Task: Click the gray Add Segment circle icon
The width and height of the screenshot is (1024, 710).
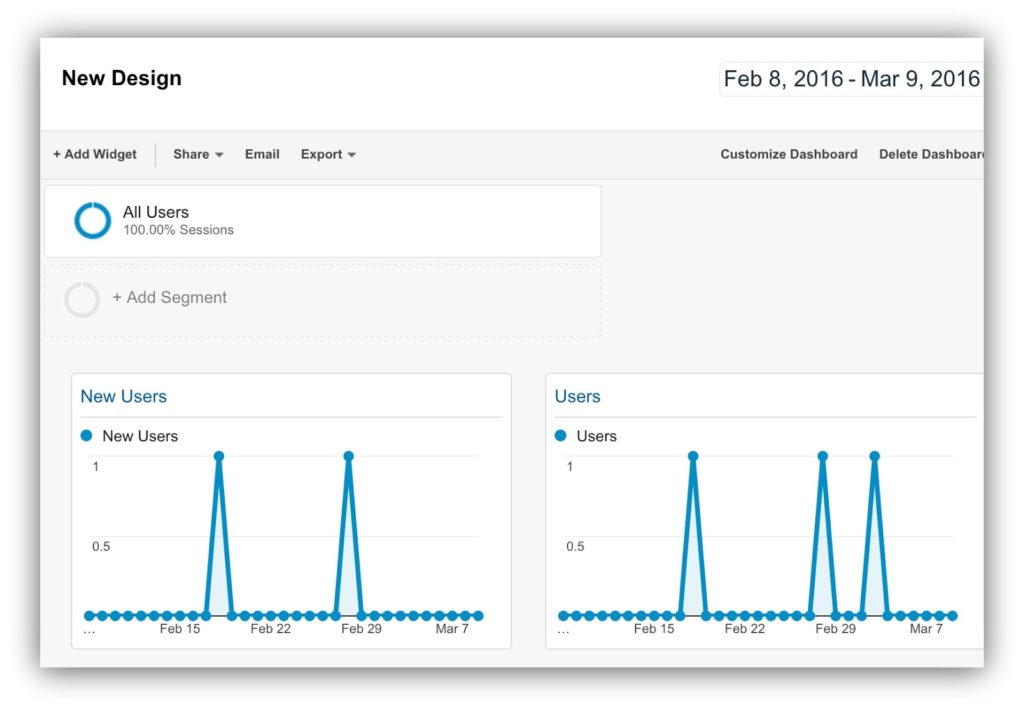Action: pyautogui.click(x=82, y=299)
